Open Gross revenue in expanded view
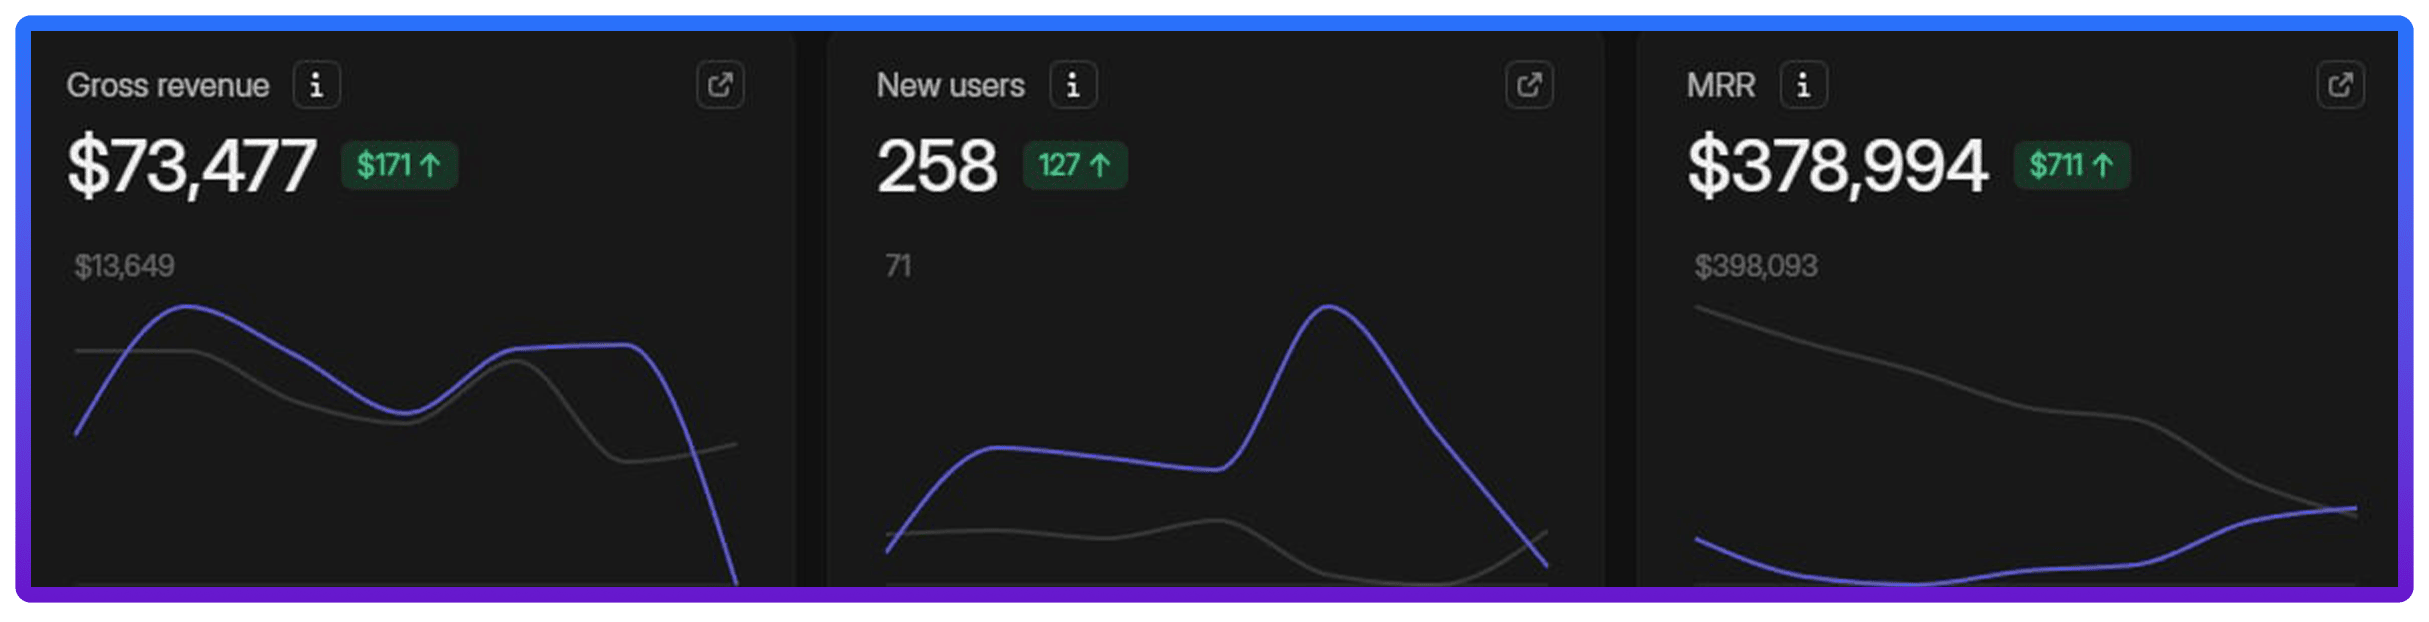The width and height of the screenshot is (2429, 622). point(720,85)
